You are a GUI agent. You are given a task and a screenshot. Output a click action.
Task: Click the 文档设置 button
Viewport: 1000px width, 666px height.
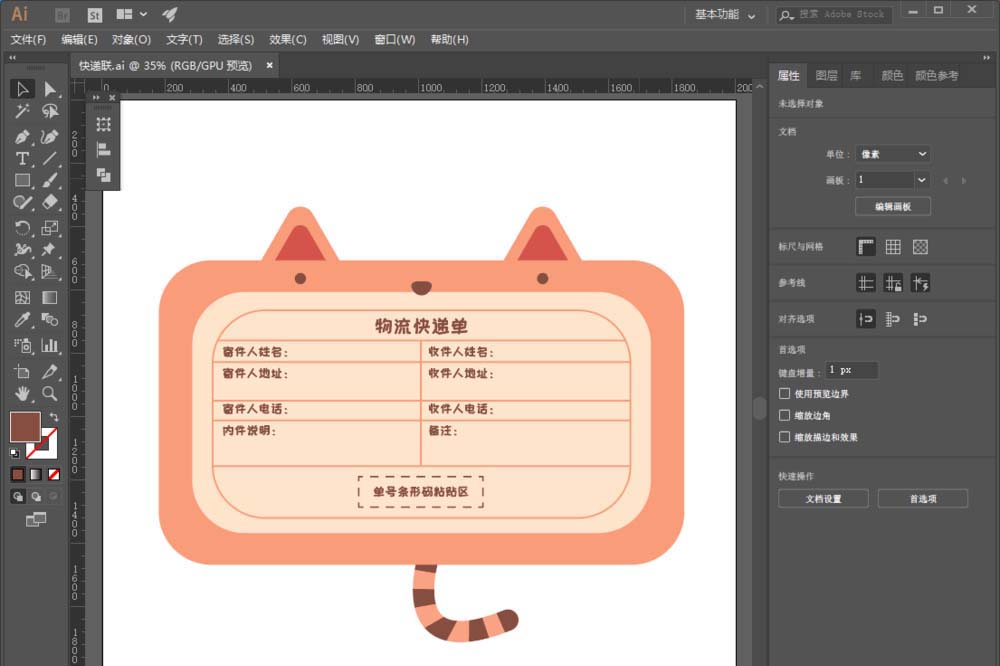[823, 499]
